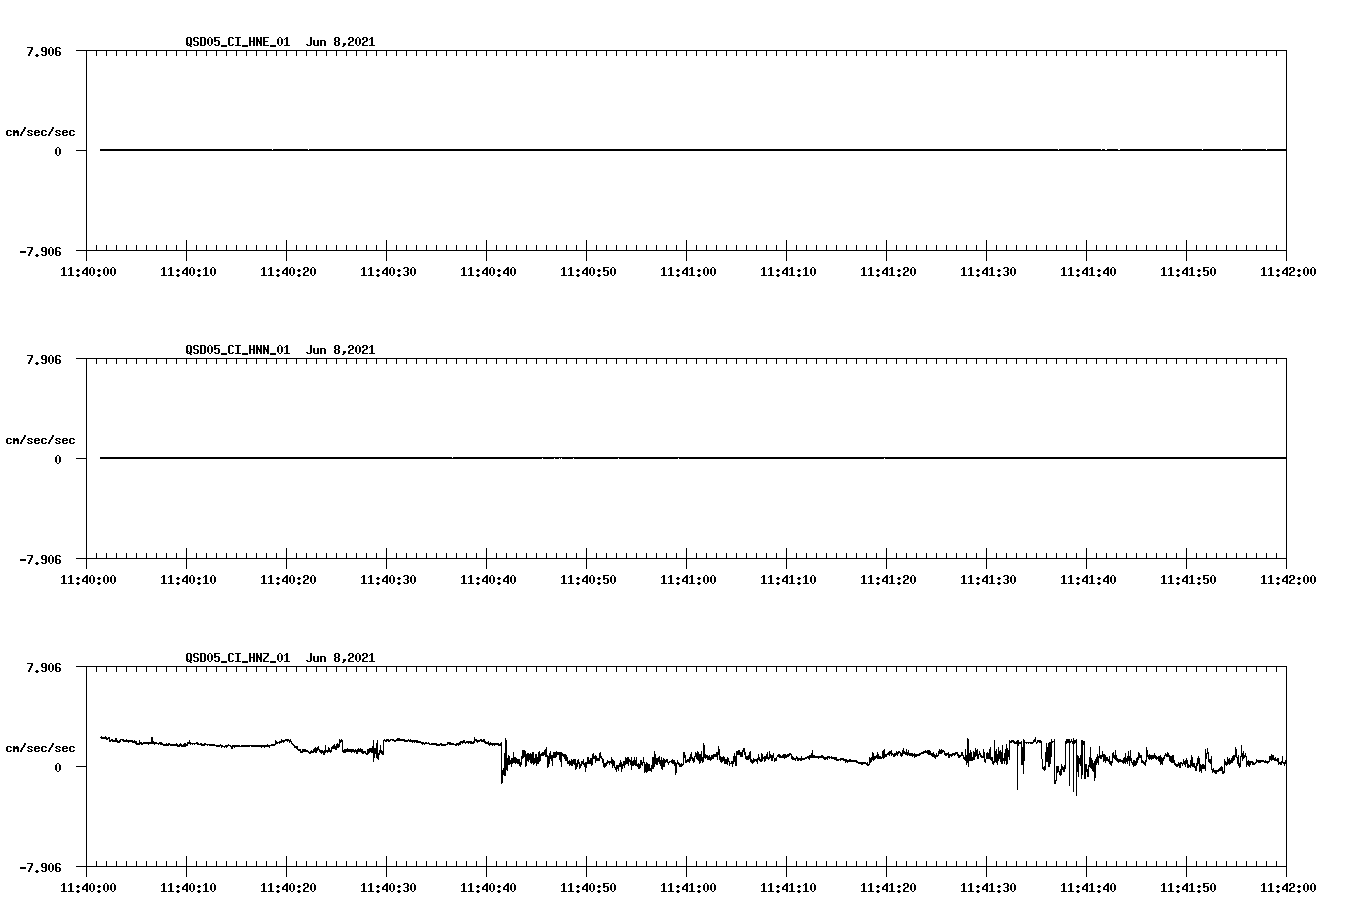Viewport: 1358px width, 924px height.
Task: Click 11:40:50 time label on HNZ axis
Action: pos(588,888)
